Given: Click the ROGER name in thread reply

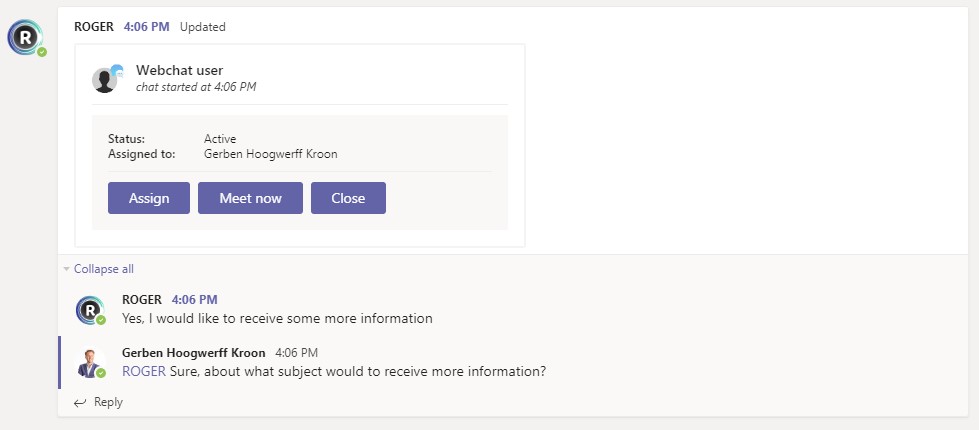Looking at the screenshot, I should (x=142, y=299).
